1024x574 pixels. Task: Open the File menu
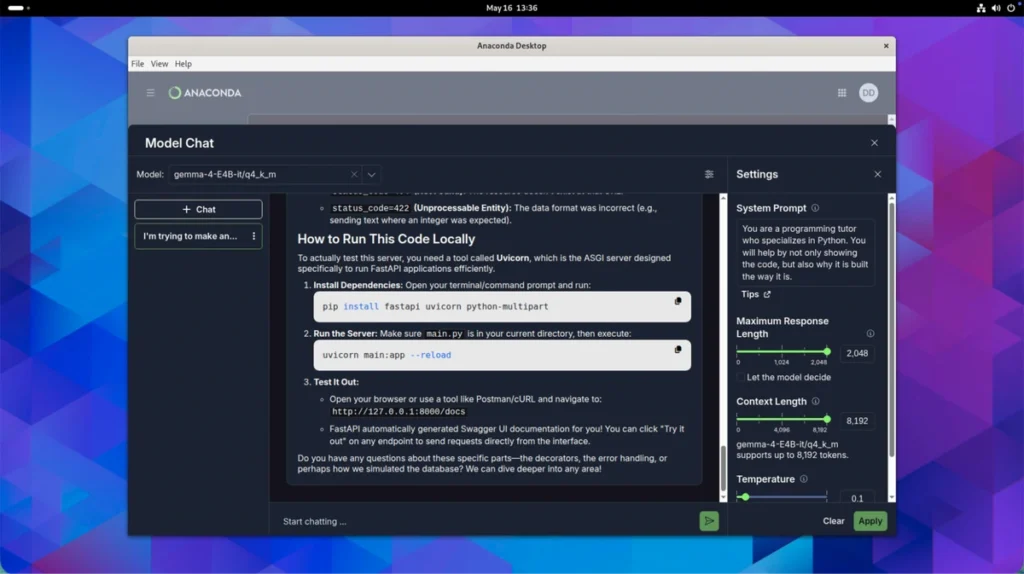pyautogui.click(x=137, y=64)
